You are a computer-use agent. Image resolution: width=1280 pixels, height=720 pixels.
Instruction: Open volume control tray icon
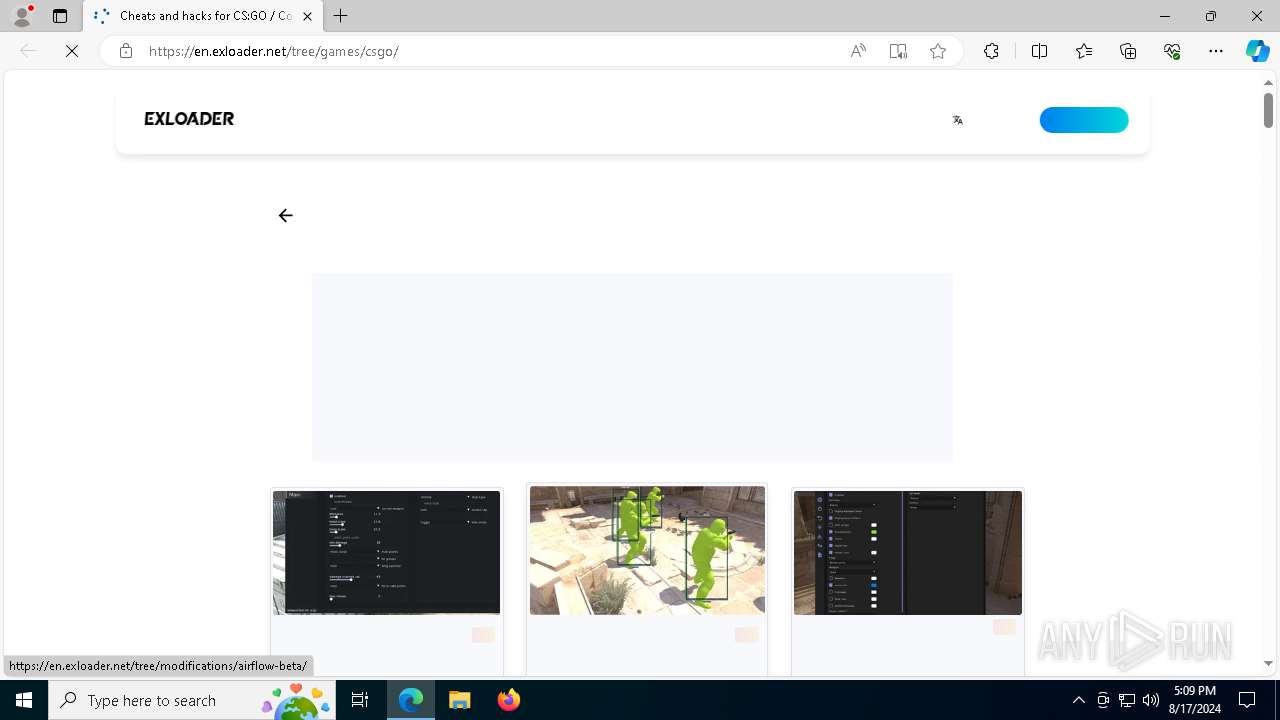tap(1150, 700)
